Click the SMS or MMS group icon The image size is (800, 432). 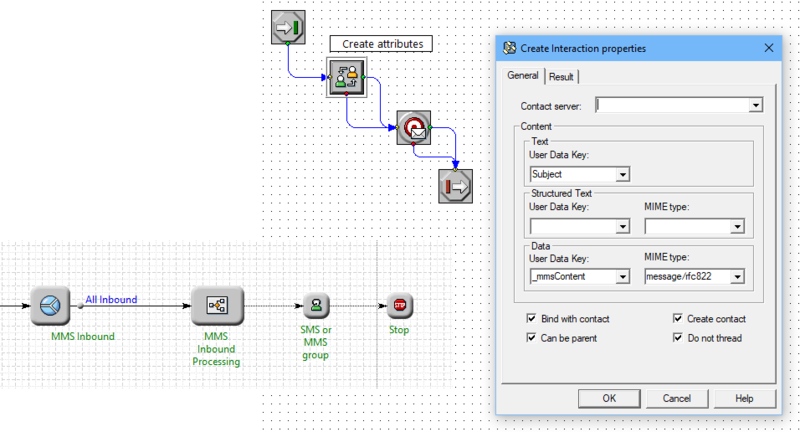(x=316, y=305)
